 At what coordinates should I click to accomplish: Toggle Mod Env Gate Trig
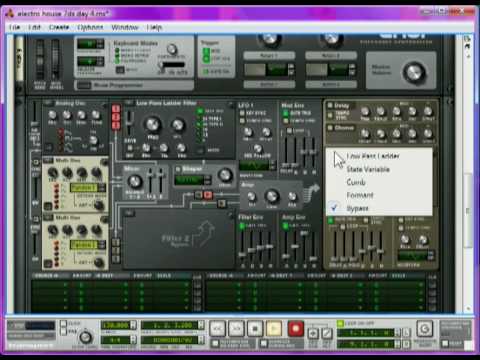point(285,113)
